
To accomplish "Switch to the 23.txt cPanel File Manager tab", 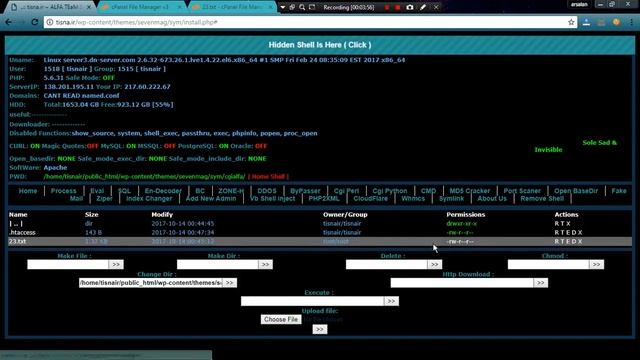I will [233, 7].
